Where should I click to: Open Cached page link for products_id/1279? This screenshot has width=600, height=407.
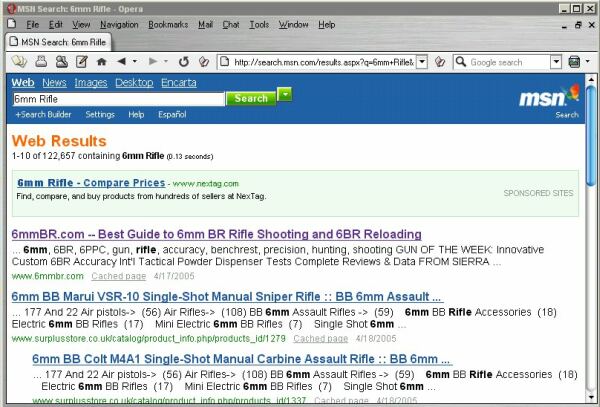[321, 339]
